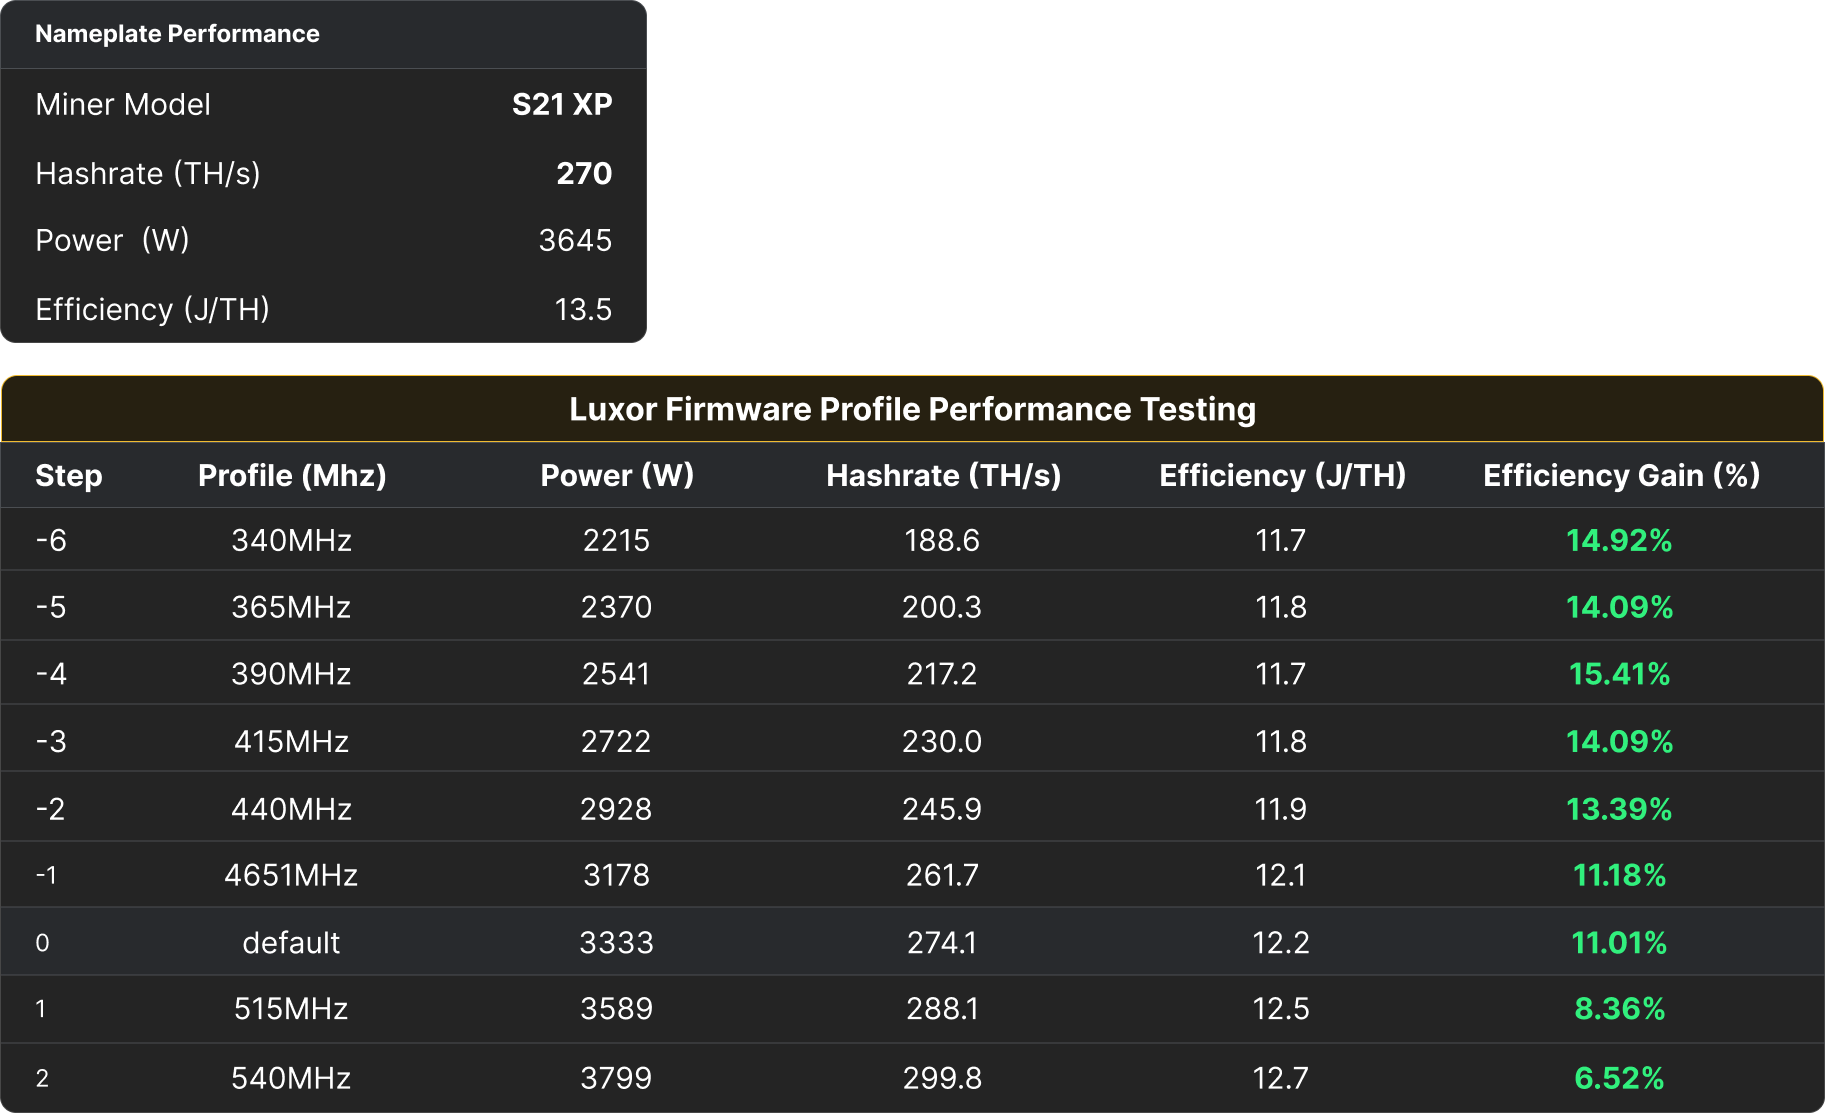
Task: Select the efficiency value 11.9
Action: pyautogui.click(x=1281, y=809)
